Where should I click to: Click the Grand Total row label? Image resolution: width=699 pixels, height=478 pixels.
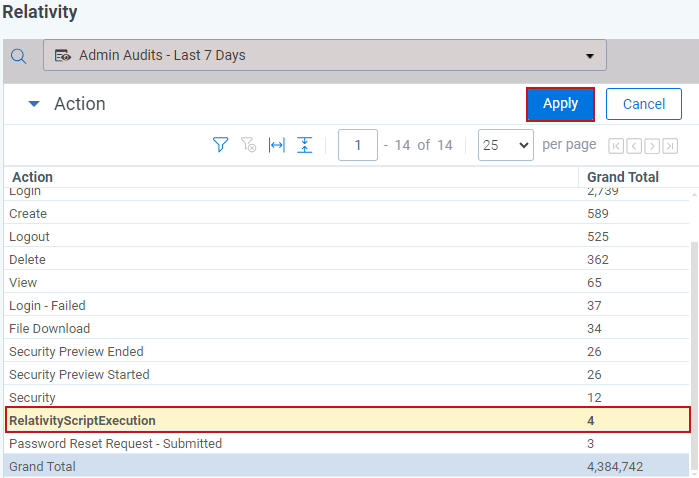tap(42, 467)
